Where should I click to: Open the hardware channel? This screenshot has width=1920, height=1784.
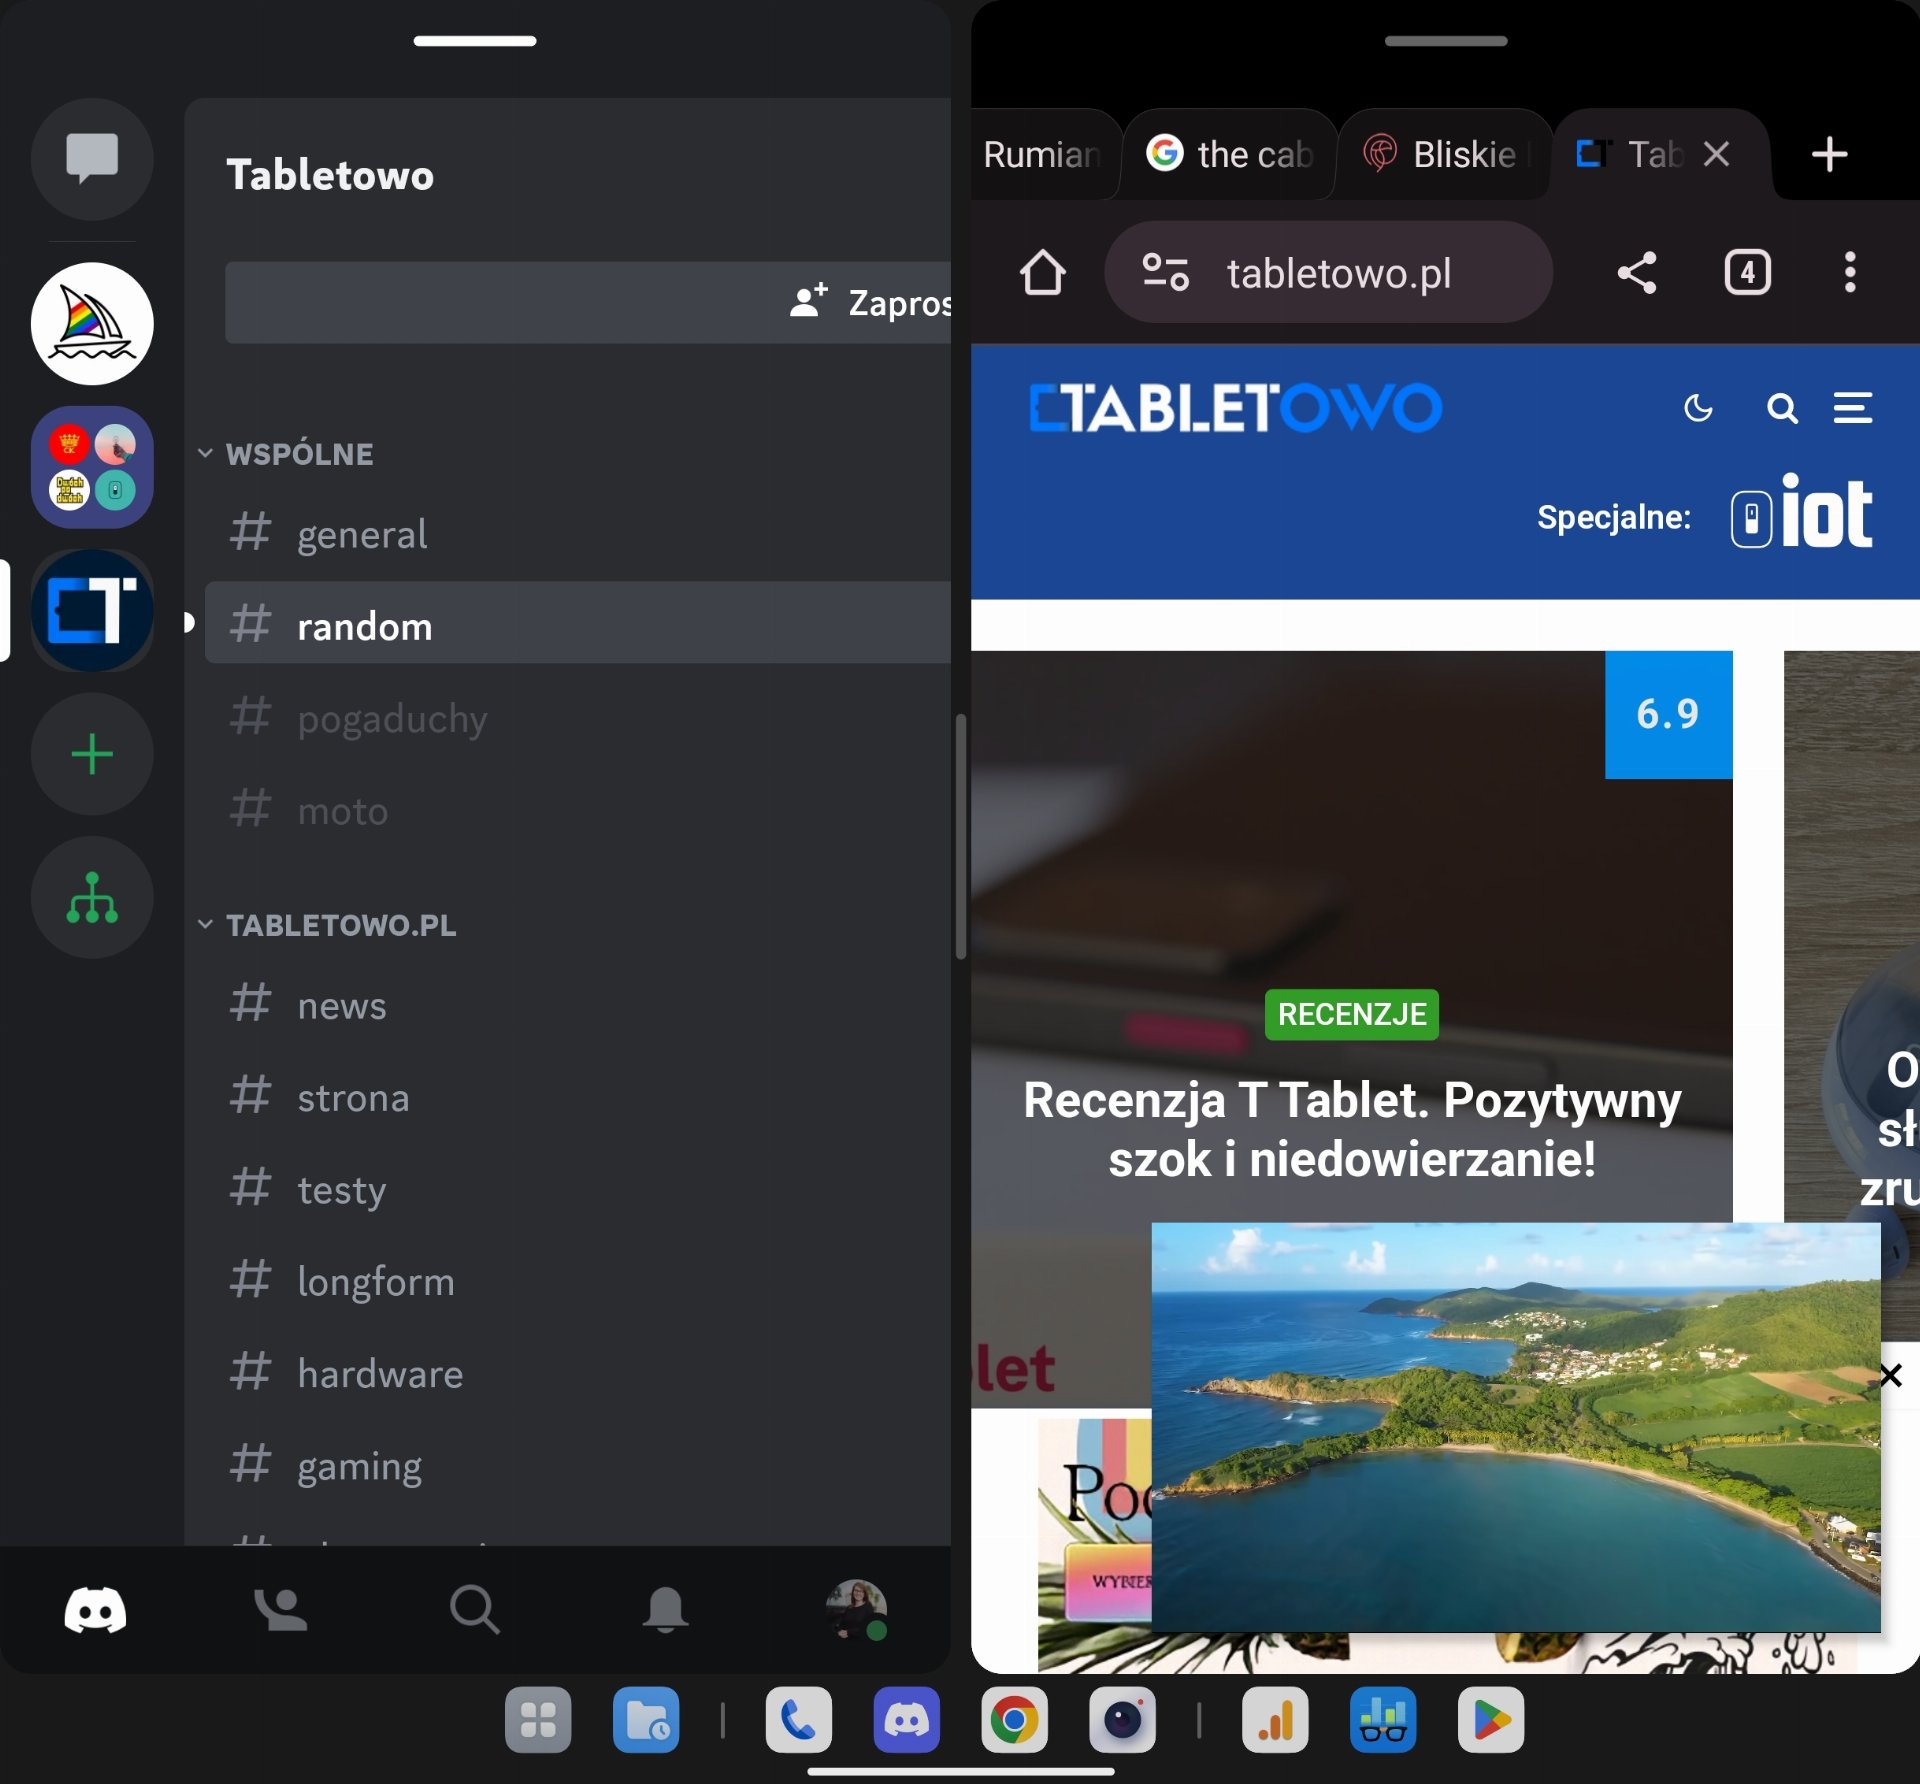click(578, 1373)
